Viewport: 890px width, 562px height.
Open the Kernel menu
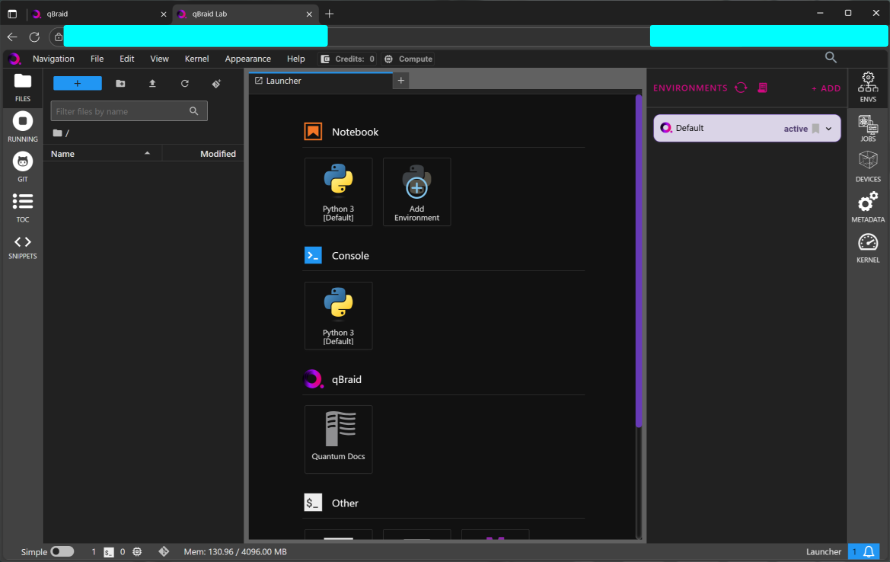(x=197, y=58)
